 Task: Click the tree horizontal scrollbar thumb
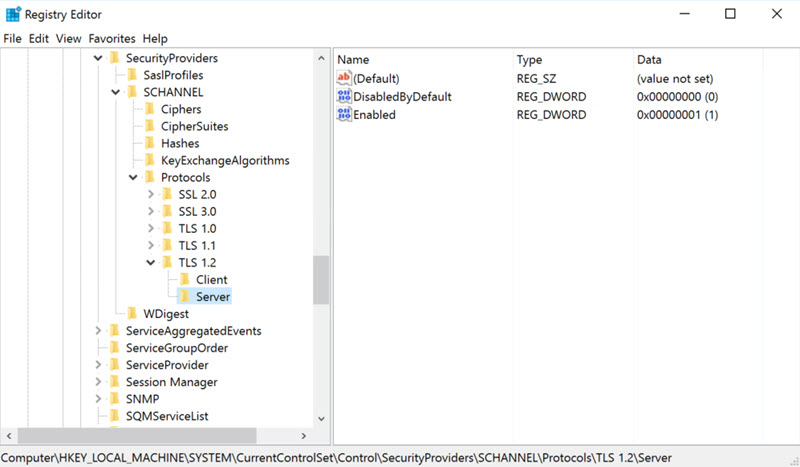pyautogui.click(x=137, y=435)
